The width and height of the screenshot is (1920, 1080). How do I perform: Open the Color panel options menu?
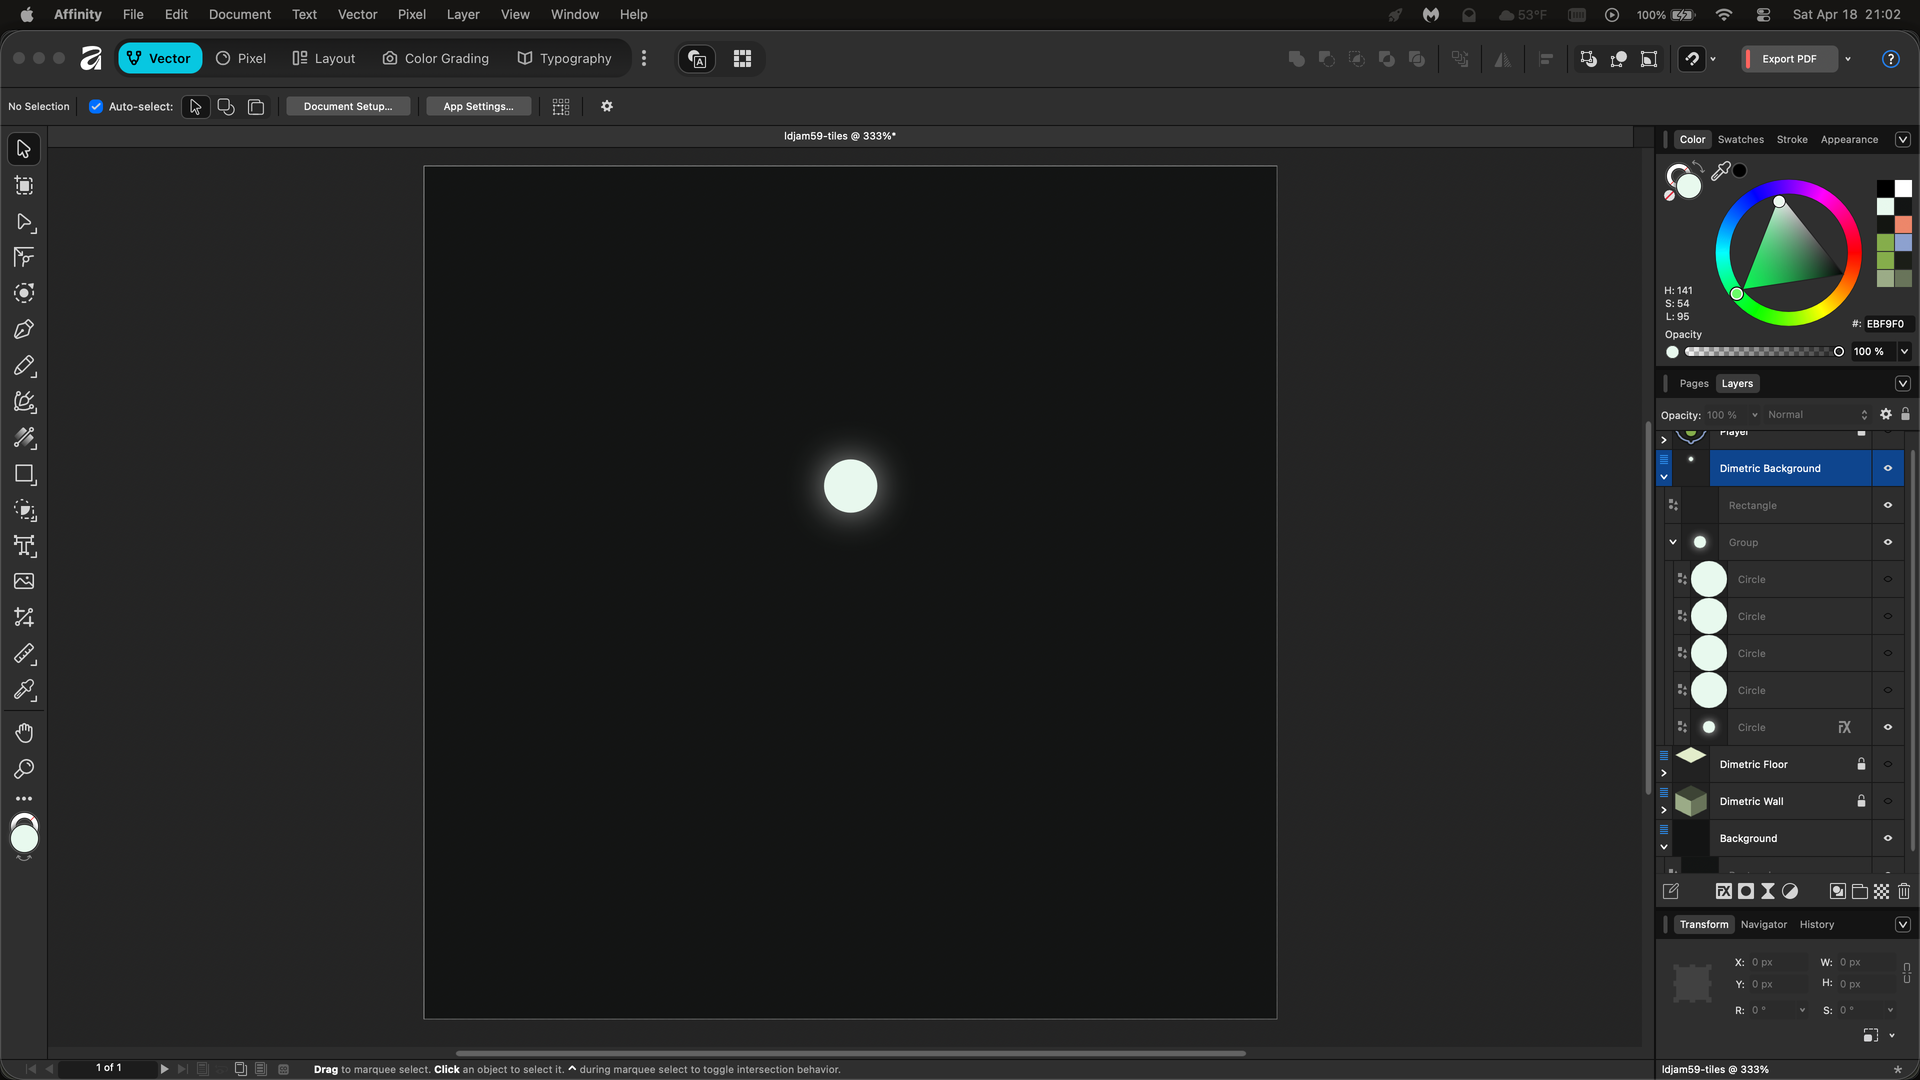1903,140
